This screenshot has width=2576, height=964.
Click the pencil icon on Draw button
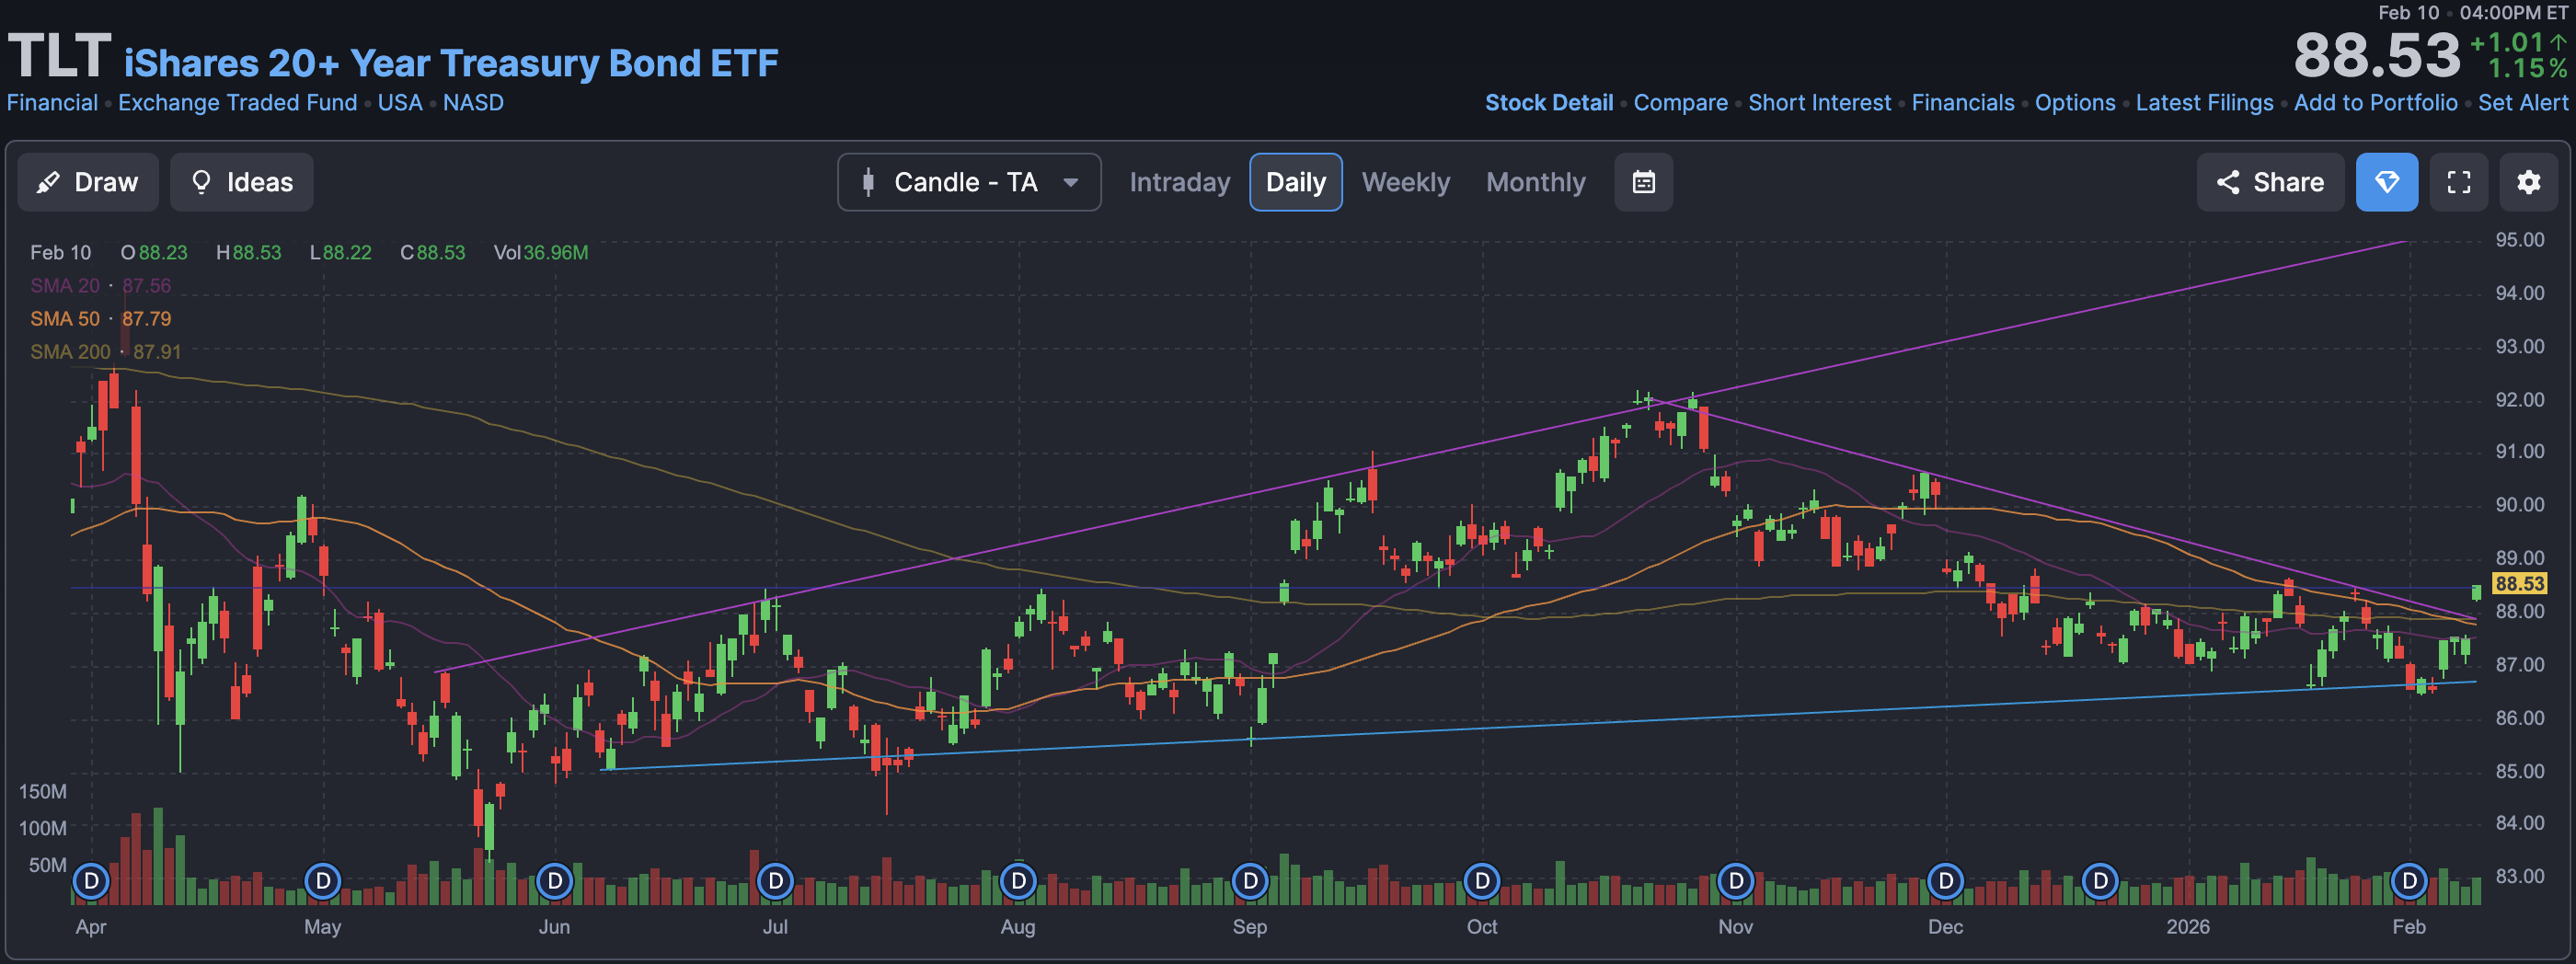click(x=48, y=182)
